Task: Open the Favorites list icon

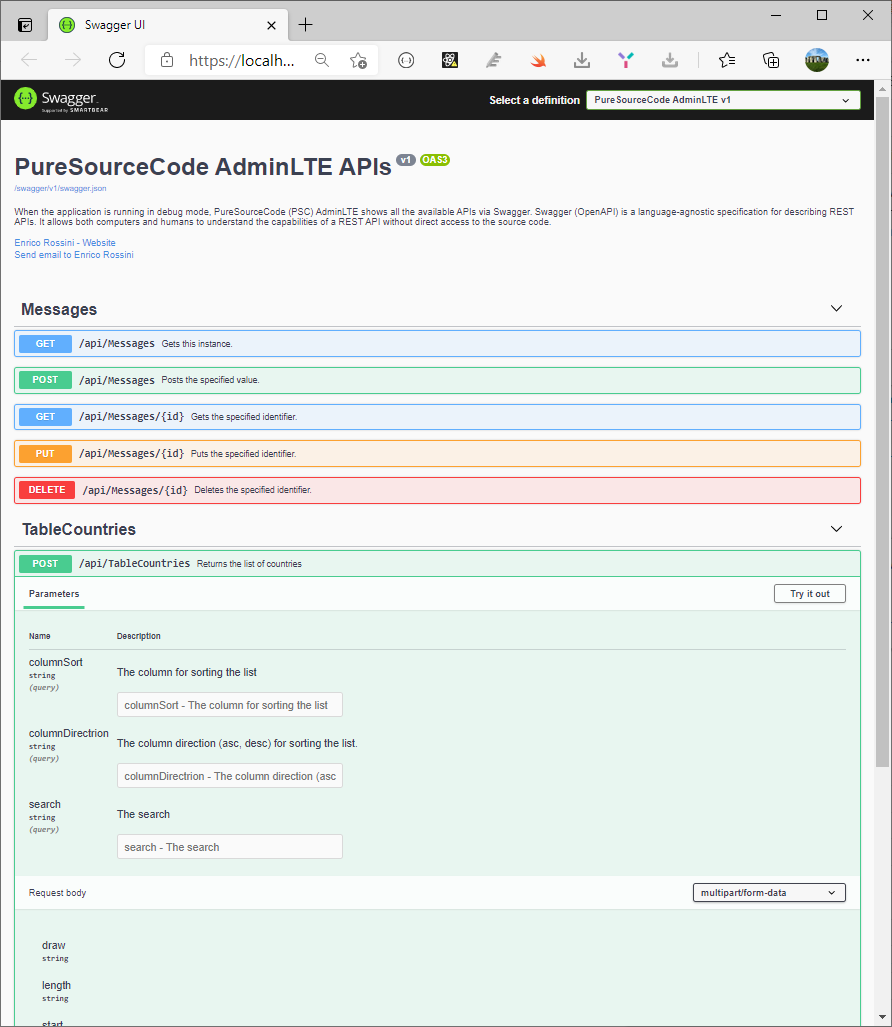Action: [727, 60]
